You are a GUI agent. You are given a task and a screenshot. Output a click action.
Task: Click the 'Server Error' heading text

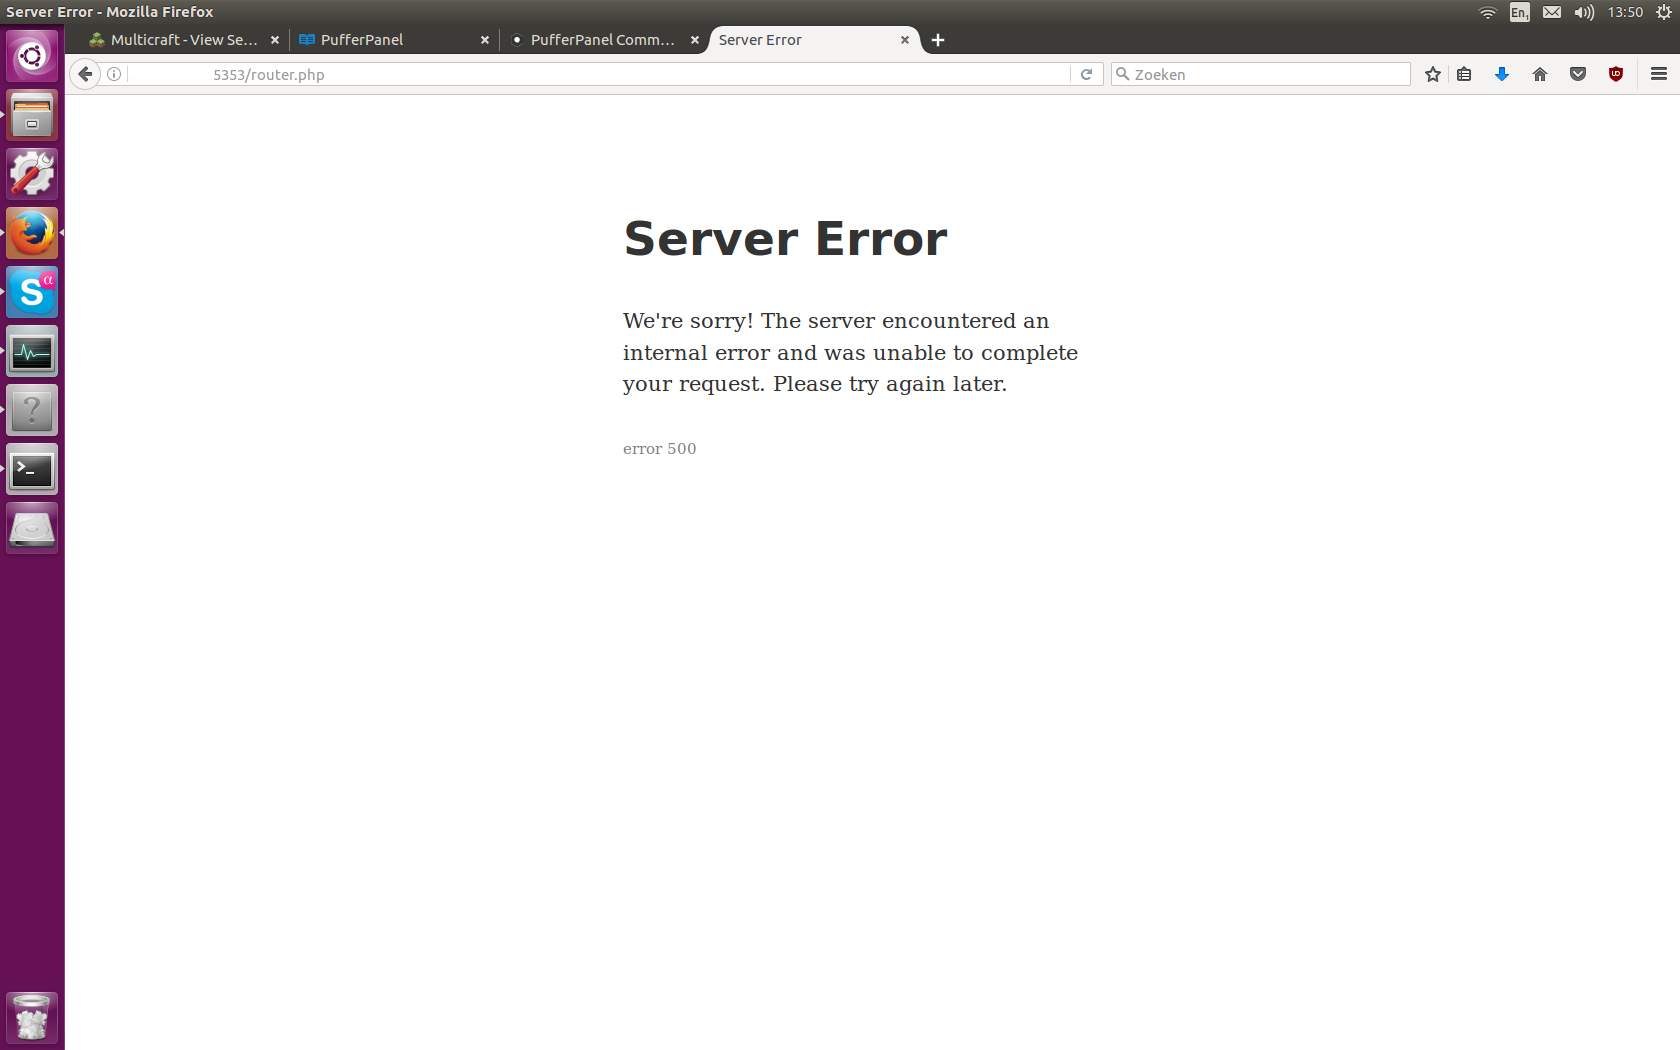click(785, 239)
